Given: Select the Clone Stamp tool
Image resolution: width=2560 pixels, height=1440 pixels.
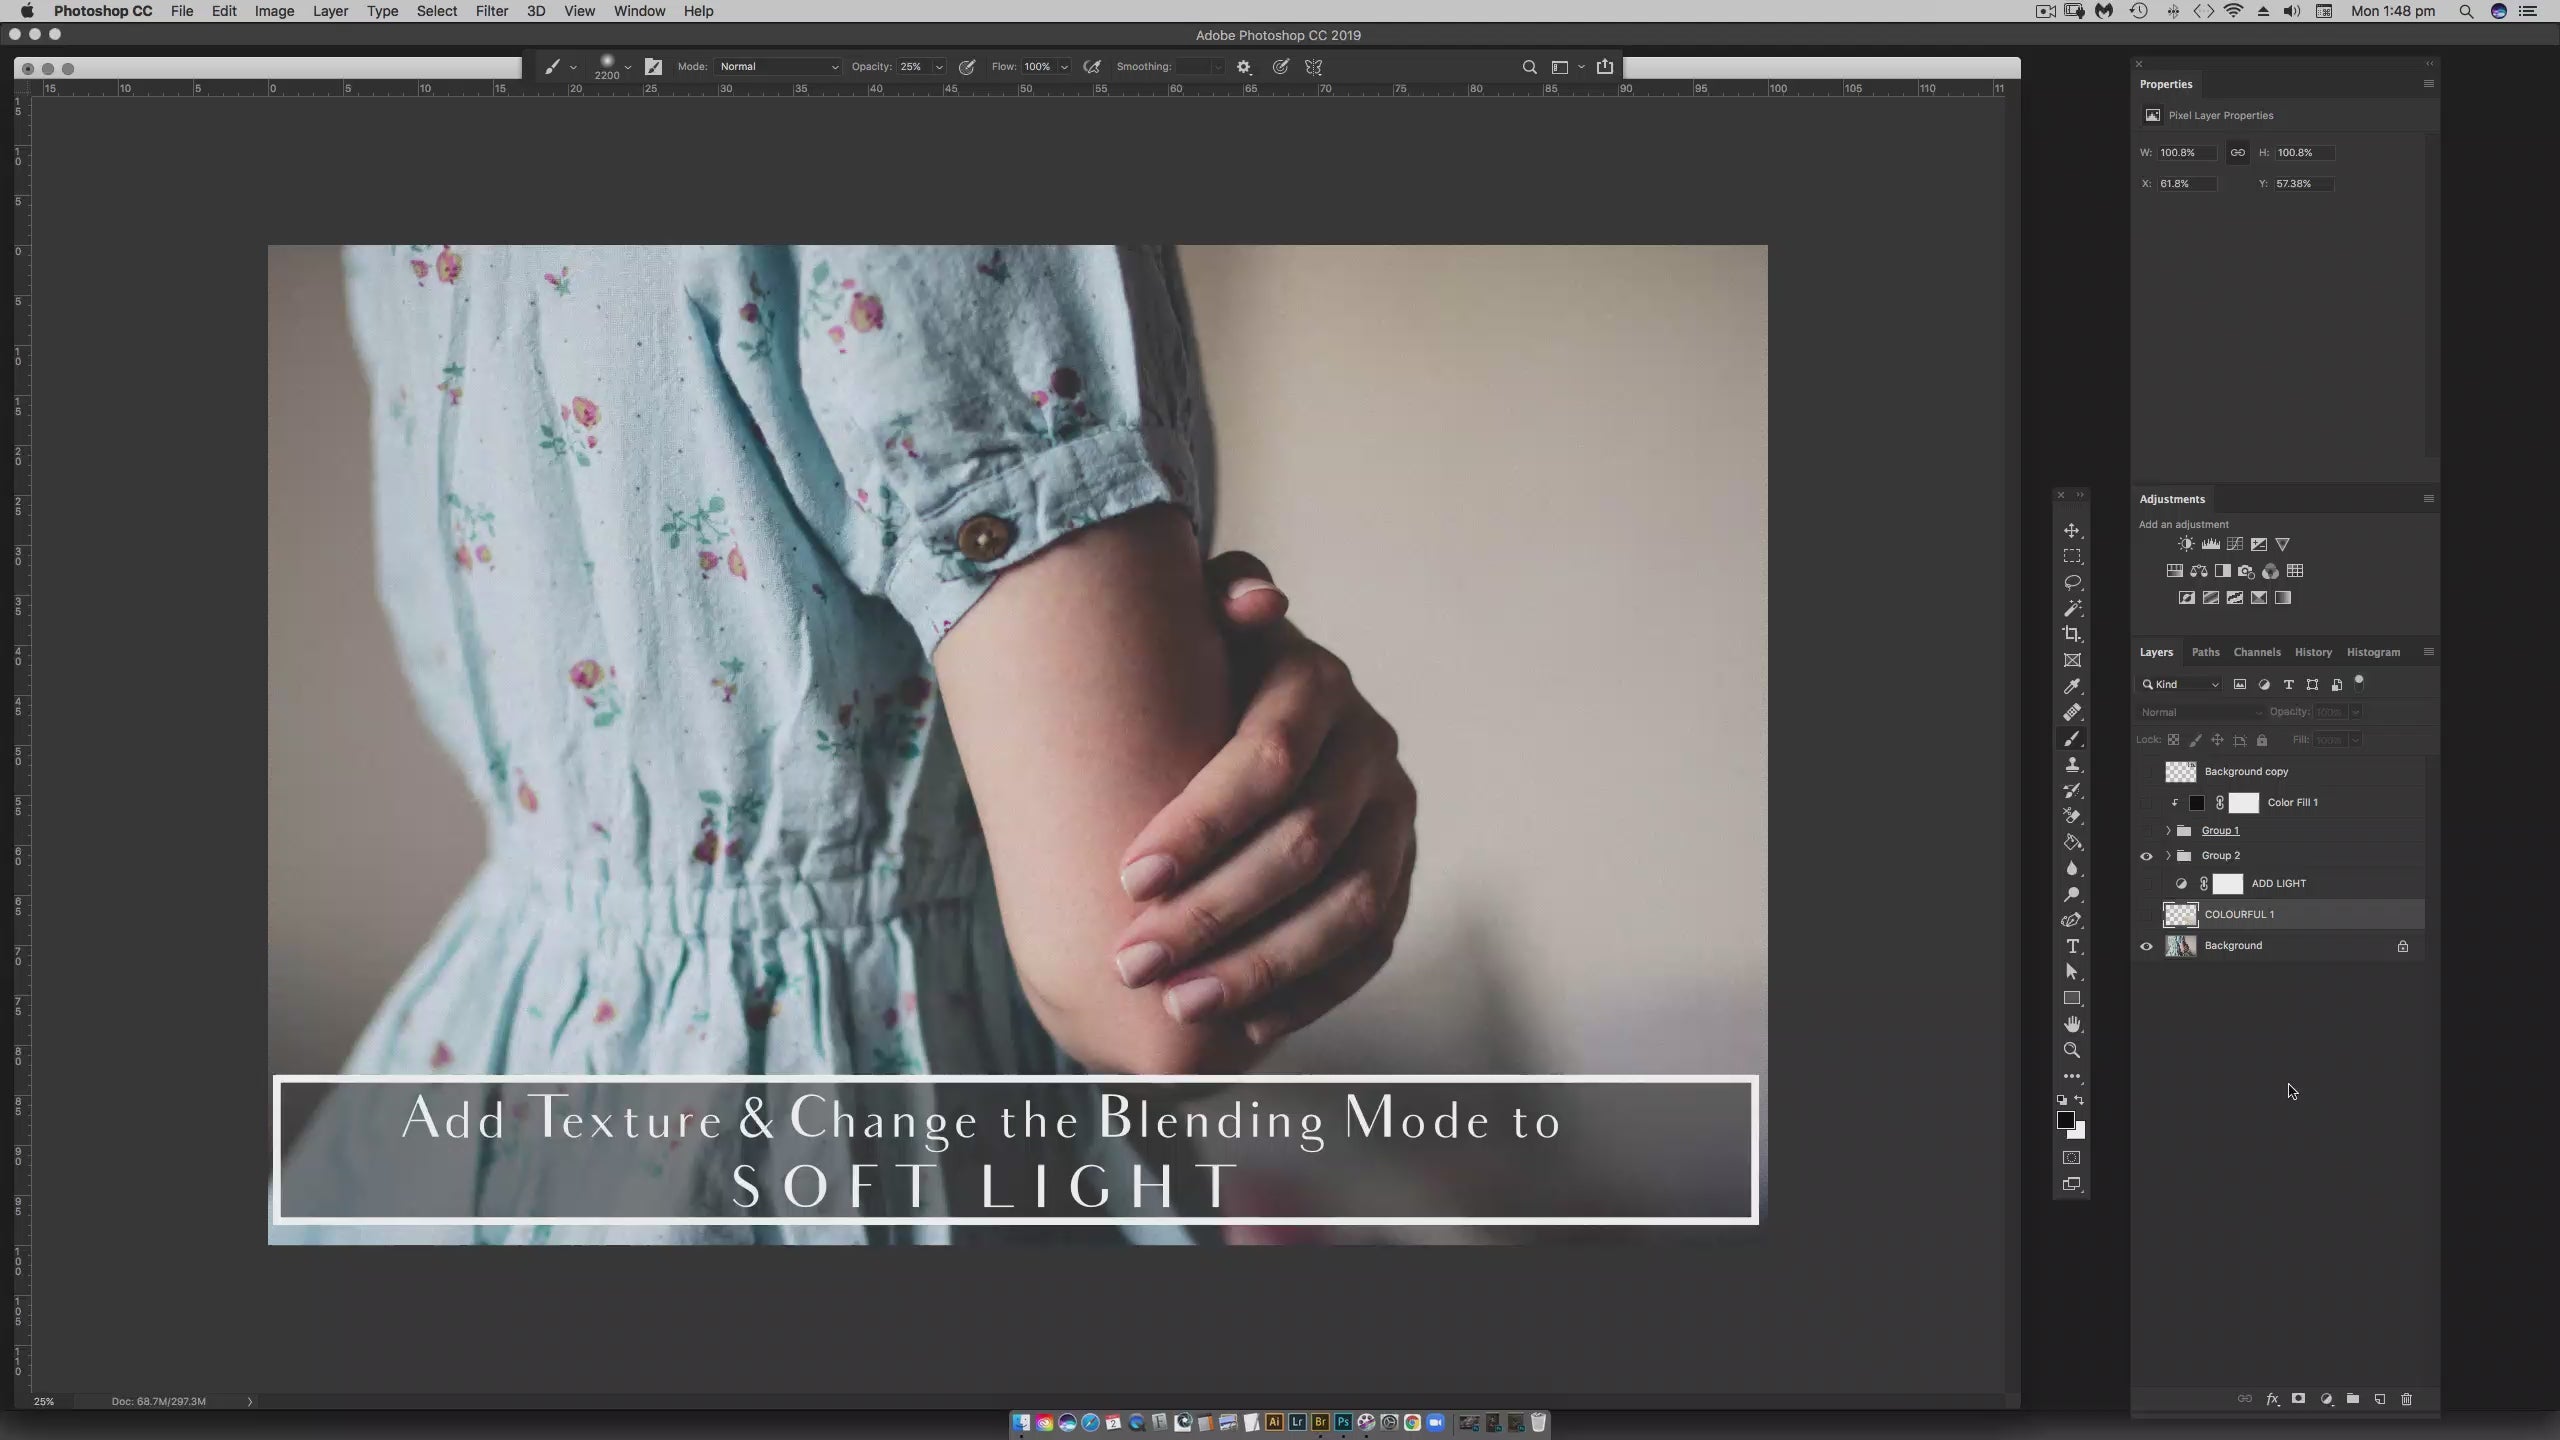Looking at the screenshot, I should (x=2072, y=764).
